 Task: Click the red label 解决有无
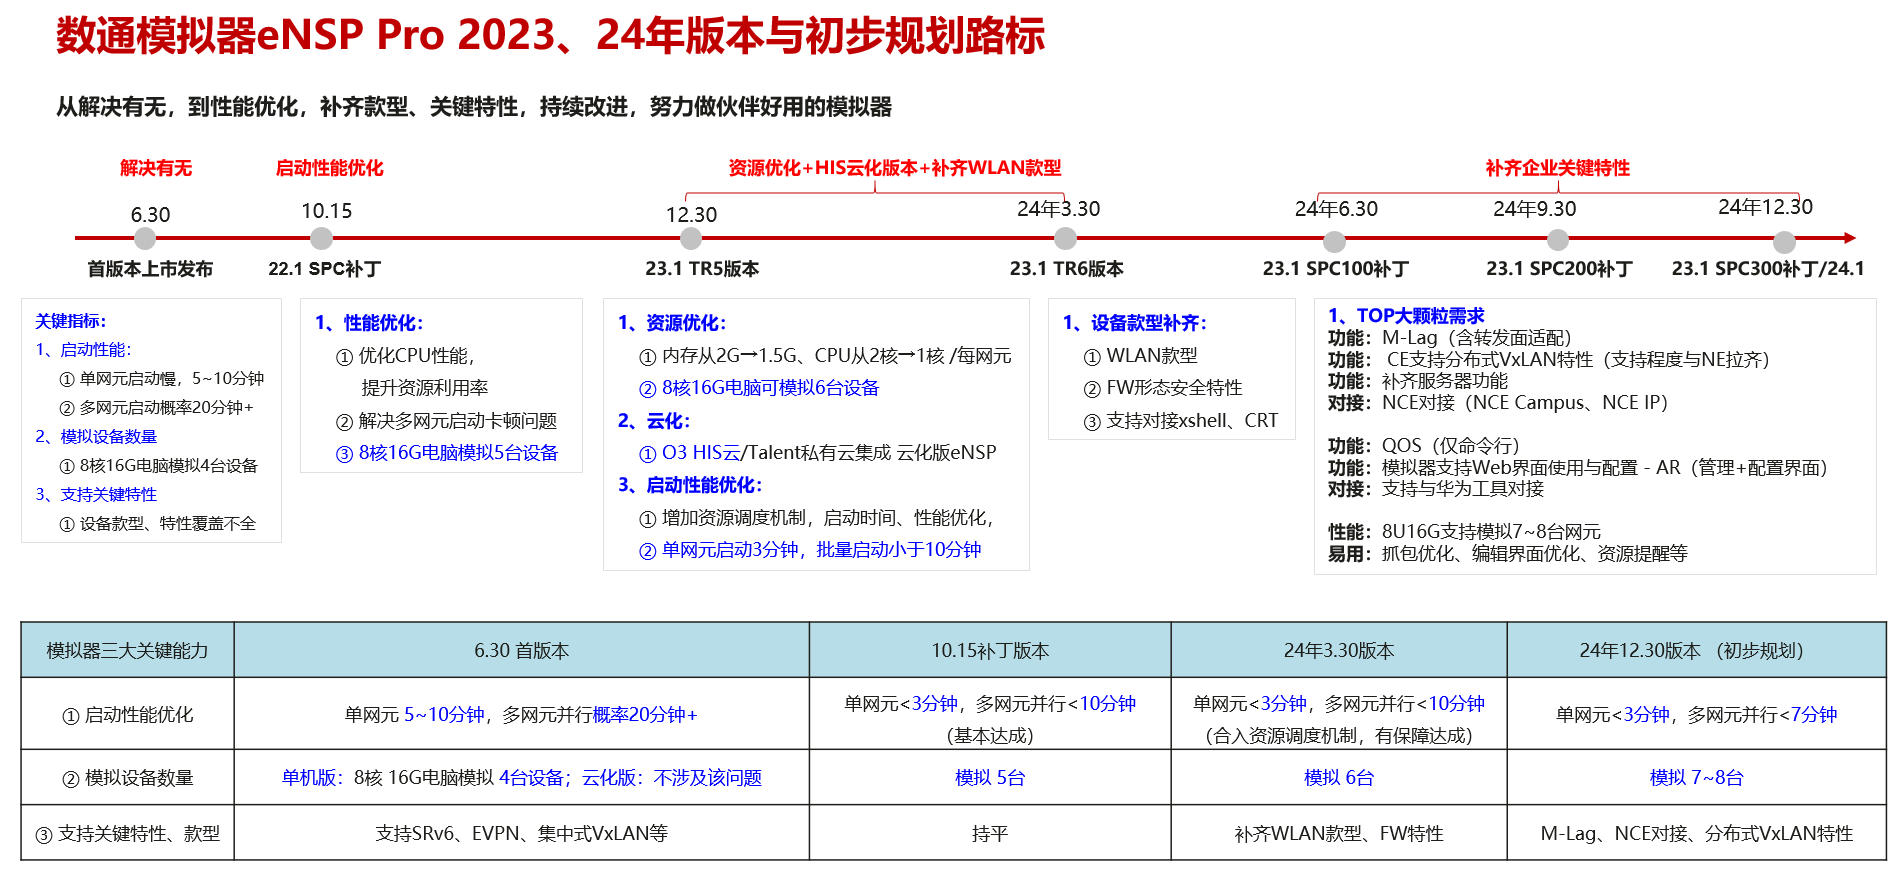coord(156,168)
